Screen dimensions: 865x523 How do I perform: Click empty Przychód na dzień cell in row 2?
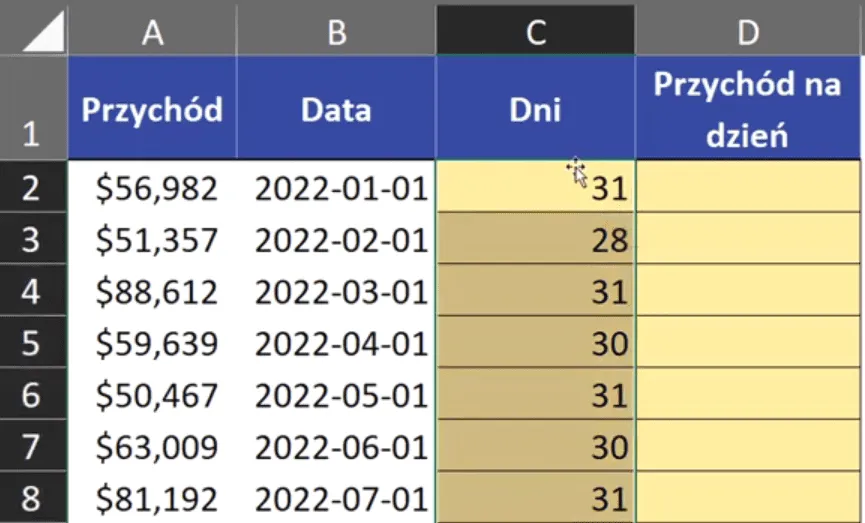point(748,187)
